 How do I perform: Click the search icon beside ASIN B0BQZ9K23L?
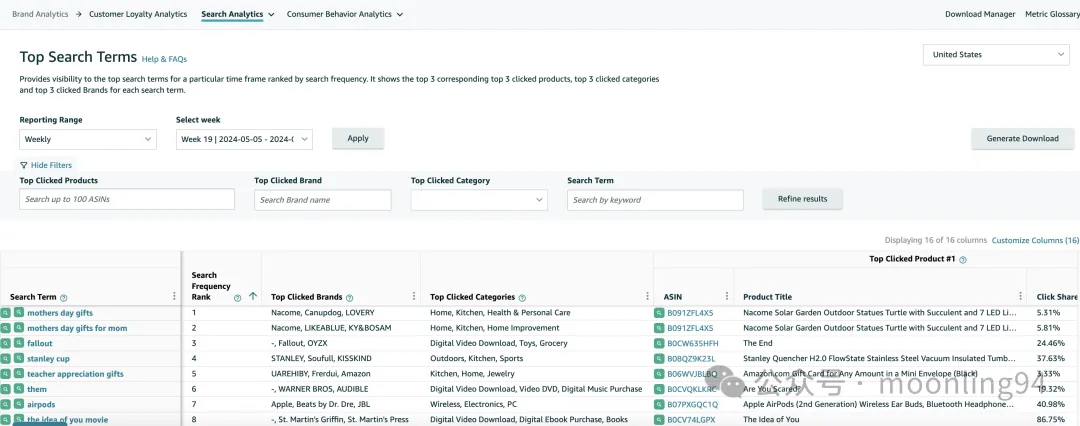point(659,358)
